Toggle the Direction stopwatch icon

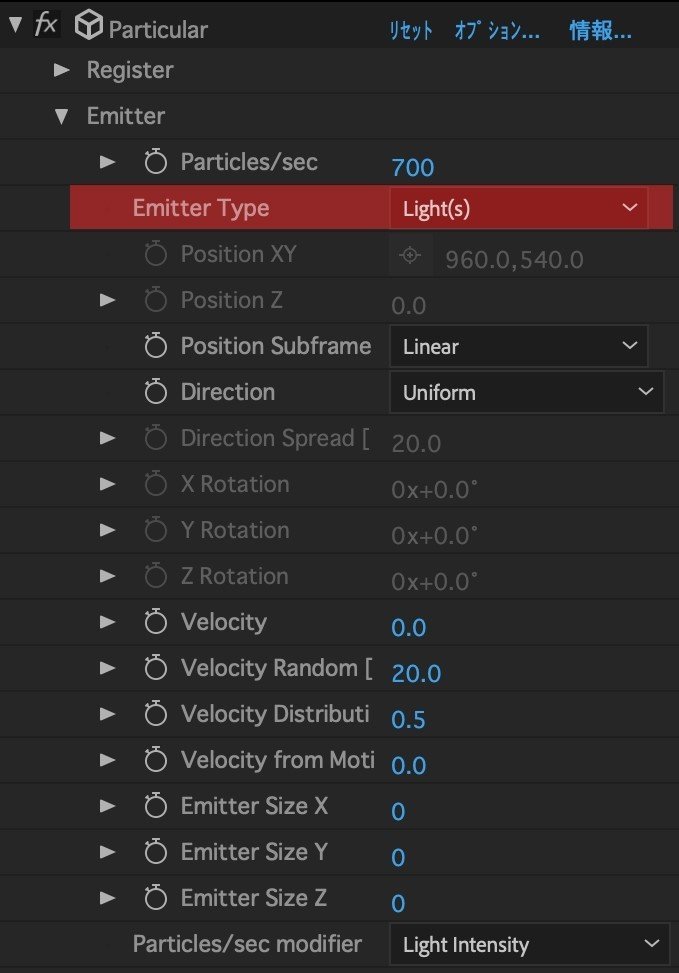click(x=155, y=392)
